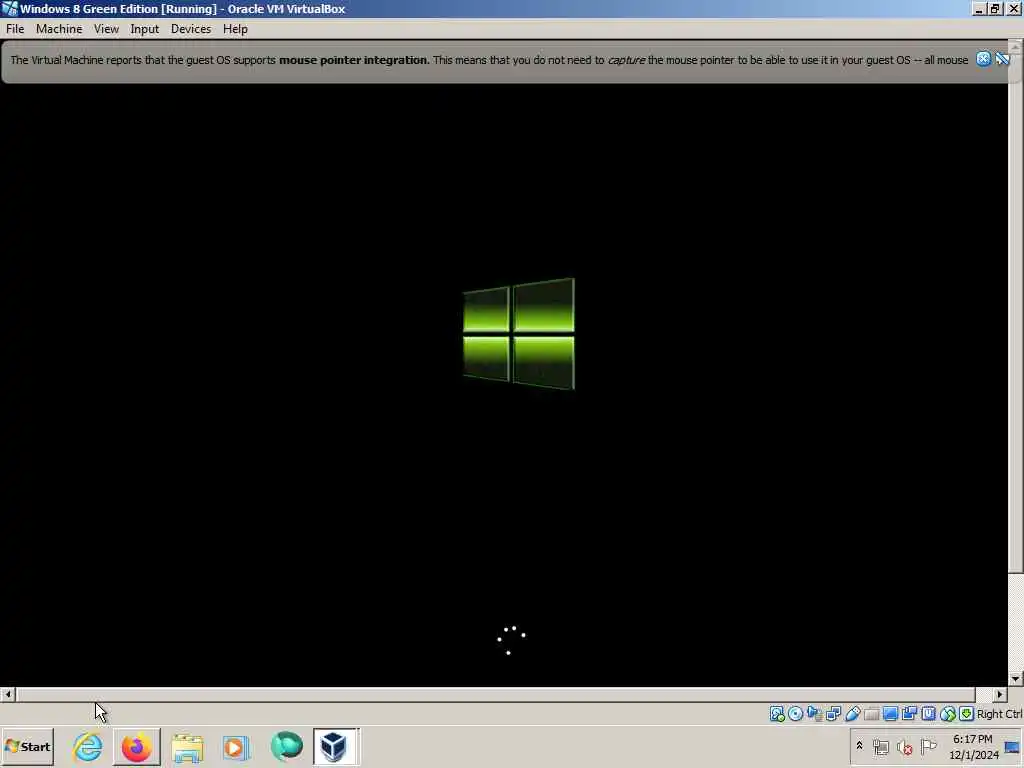Click the optical disc status icon

click(795, 714)
